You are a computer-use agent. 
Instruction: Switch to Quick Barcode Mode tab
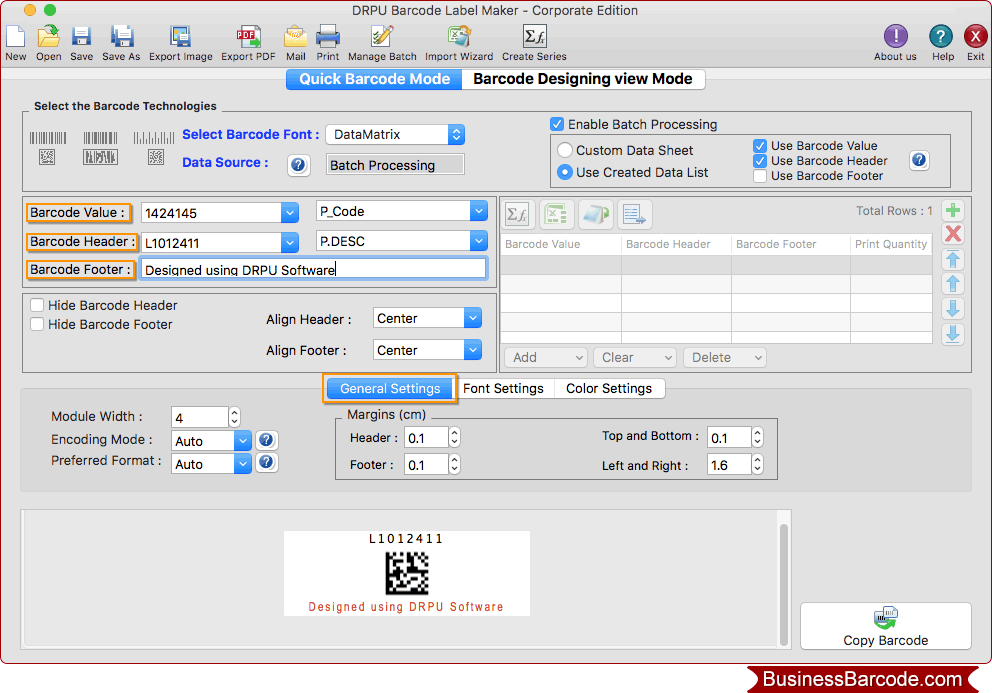click(375, 79)
